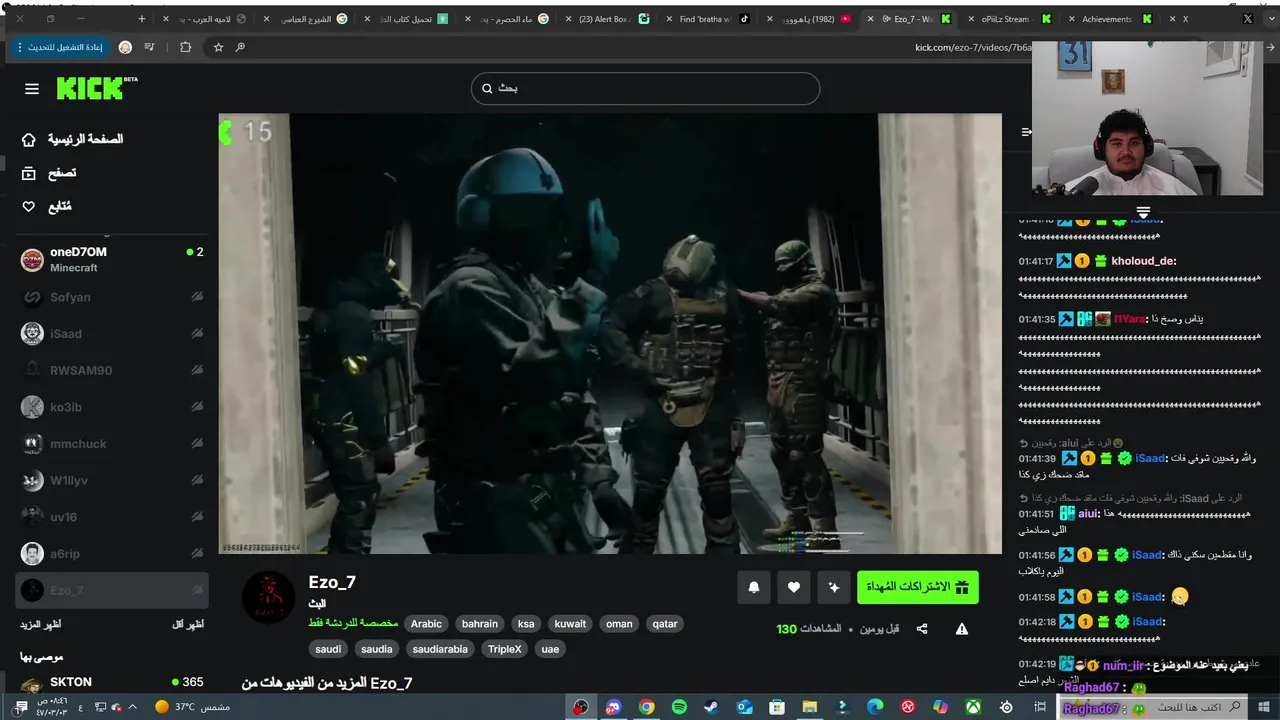Click the oman tag chip
This screenshot has width=1280, height=720.
[619, 624]
